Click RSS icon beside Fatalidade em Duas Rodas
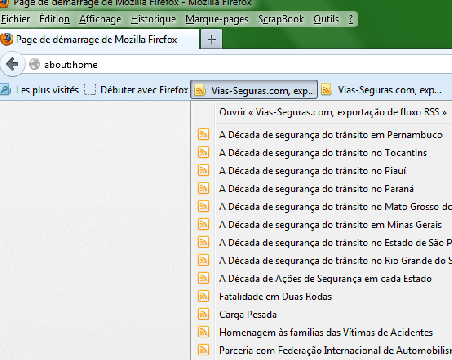Image resolution: width=452 pixels, height=360 pixels. pos(203,296)
